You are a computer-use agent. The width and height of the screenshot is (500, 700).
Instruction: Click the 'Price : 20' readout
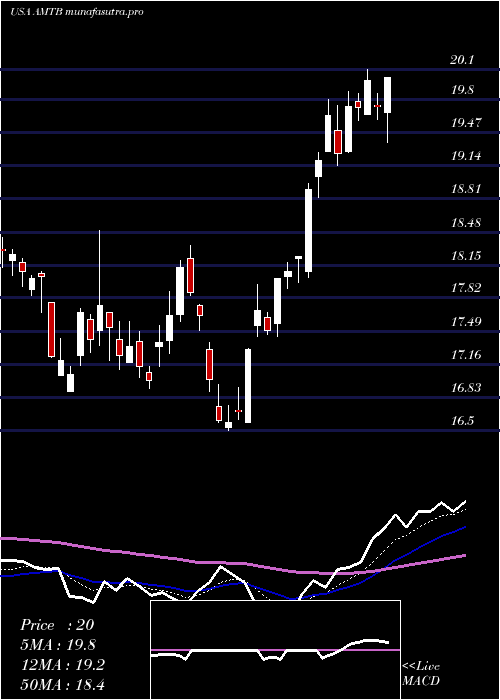point(57,625)
